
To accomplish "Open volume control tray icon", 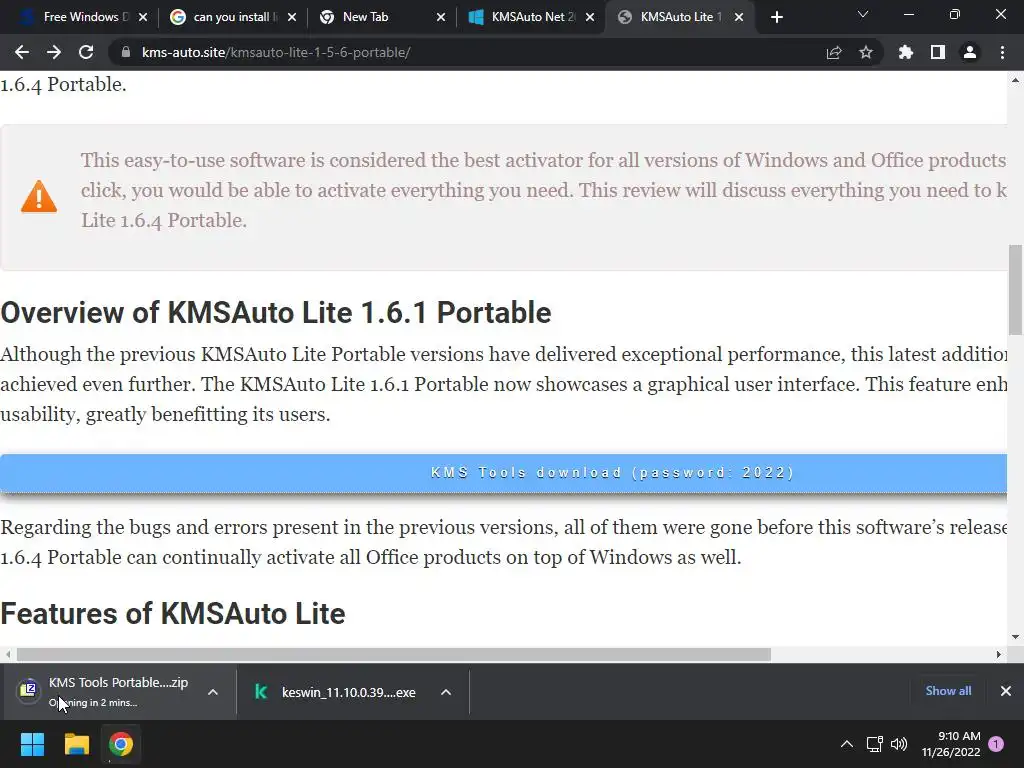I will [x=899, y=744].
